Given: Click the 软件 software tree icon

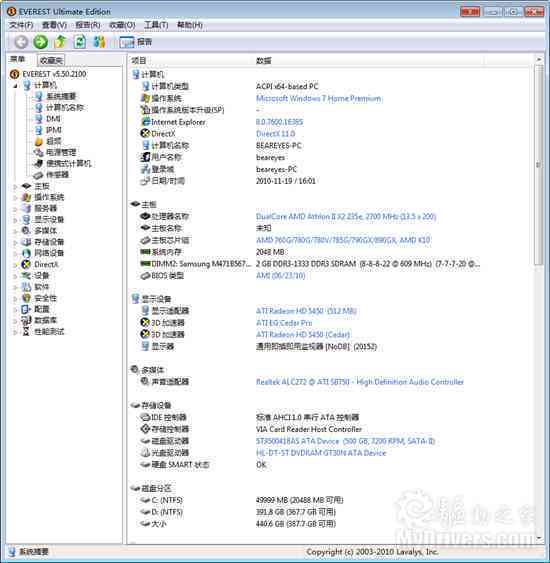Looking at the screenshot, I should pos(26,287).
